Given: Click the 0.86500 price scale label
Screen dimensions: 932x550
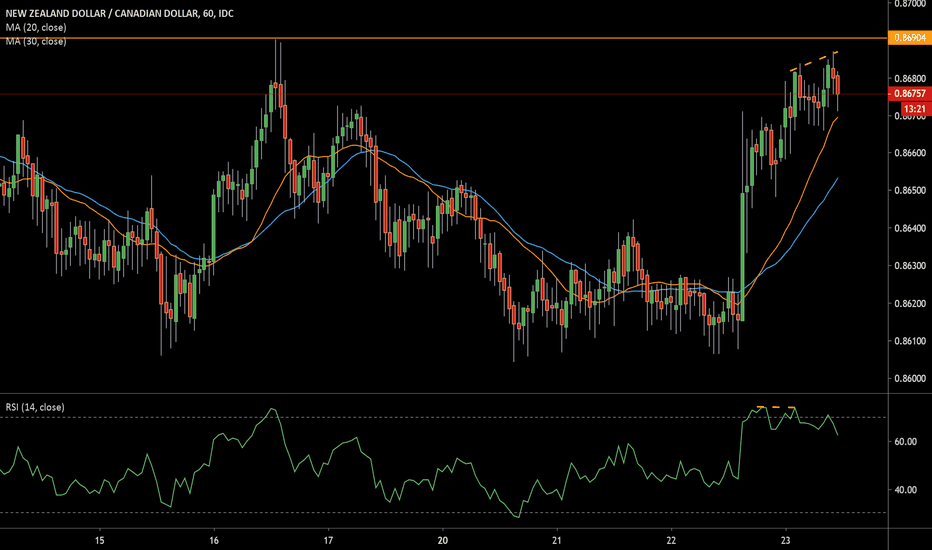Looking at the screenshot, I should point(908,190).
